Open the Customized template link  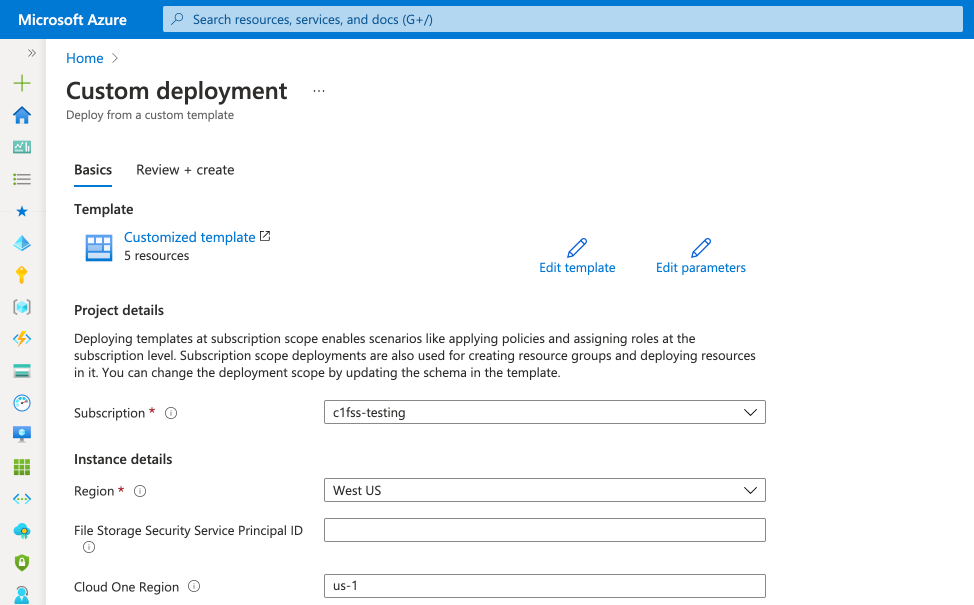tap(190, 237)
